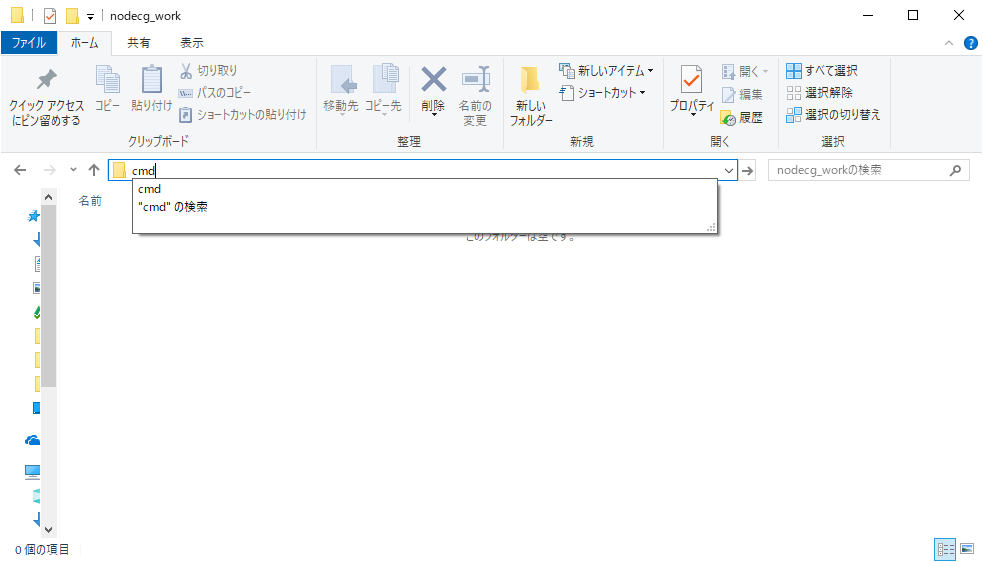Expand the address bar history dropdown
The width and height of the screenshot is (983, 562).
(x=728, y=171)
